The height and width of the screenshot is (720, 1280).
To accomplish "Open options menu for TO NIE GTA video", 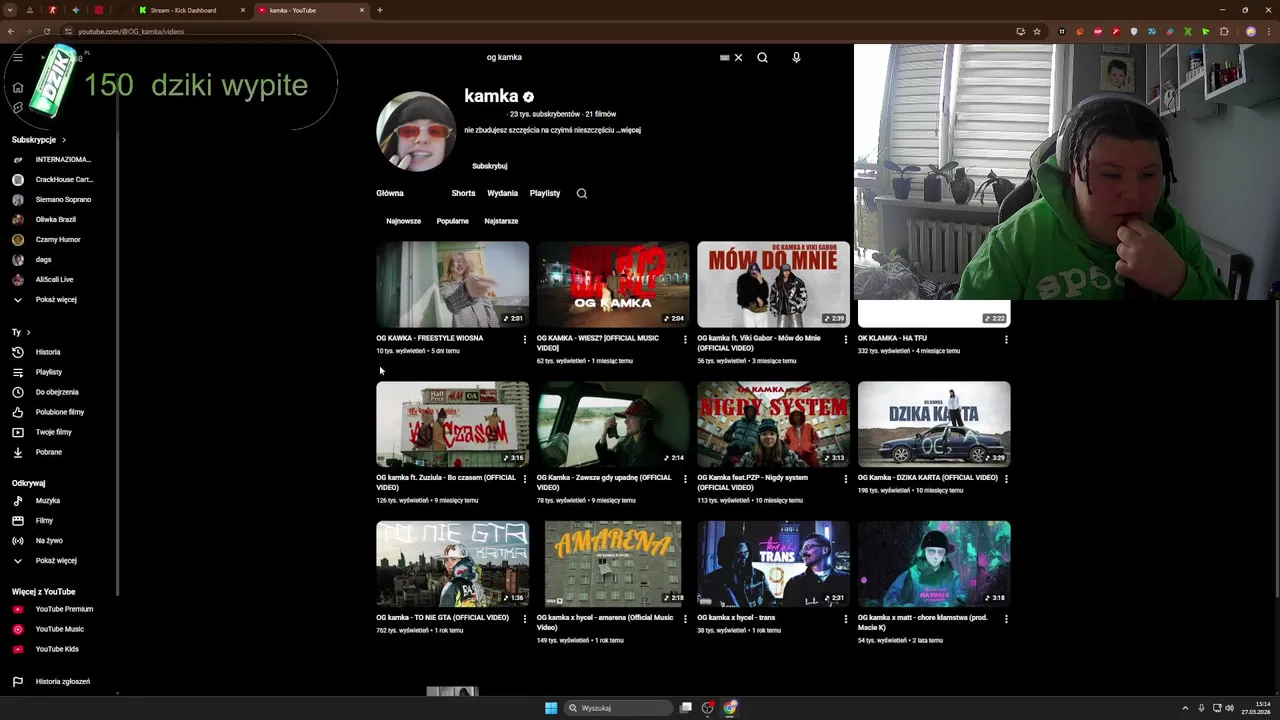I will pos(524,619).
